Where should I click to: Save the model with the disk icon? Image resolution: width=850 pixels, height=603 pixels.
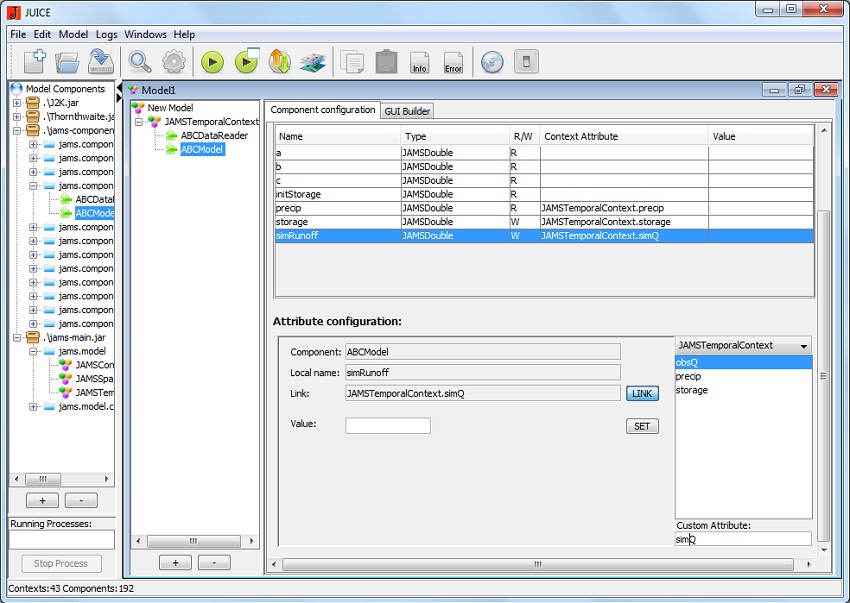(100, 62)
